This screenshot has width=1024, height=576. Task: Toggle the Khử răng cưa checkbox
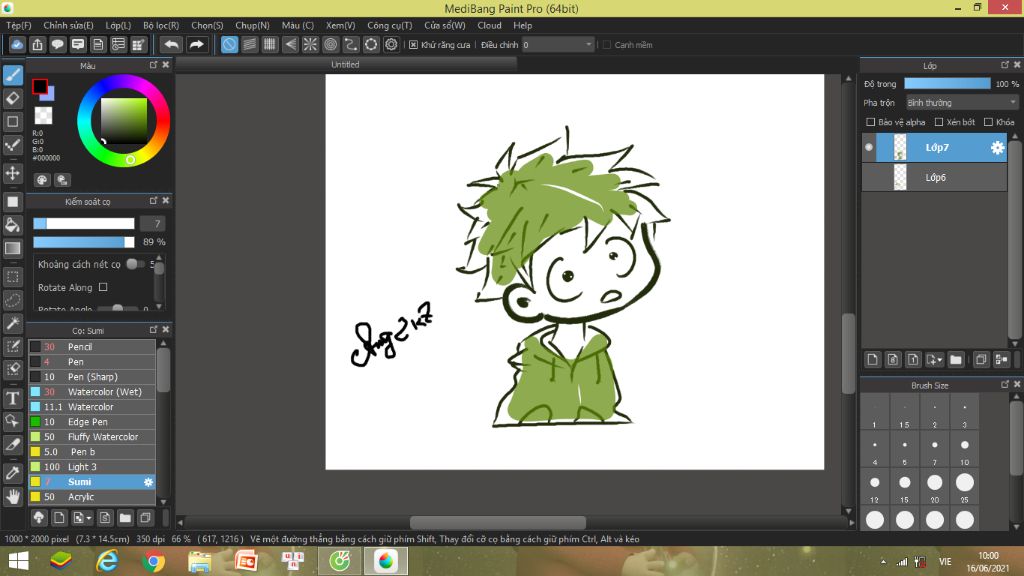coord(413,44)
